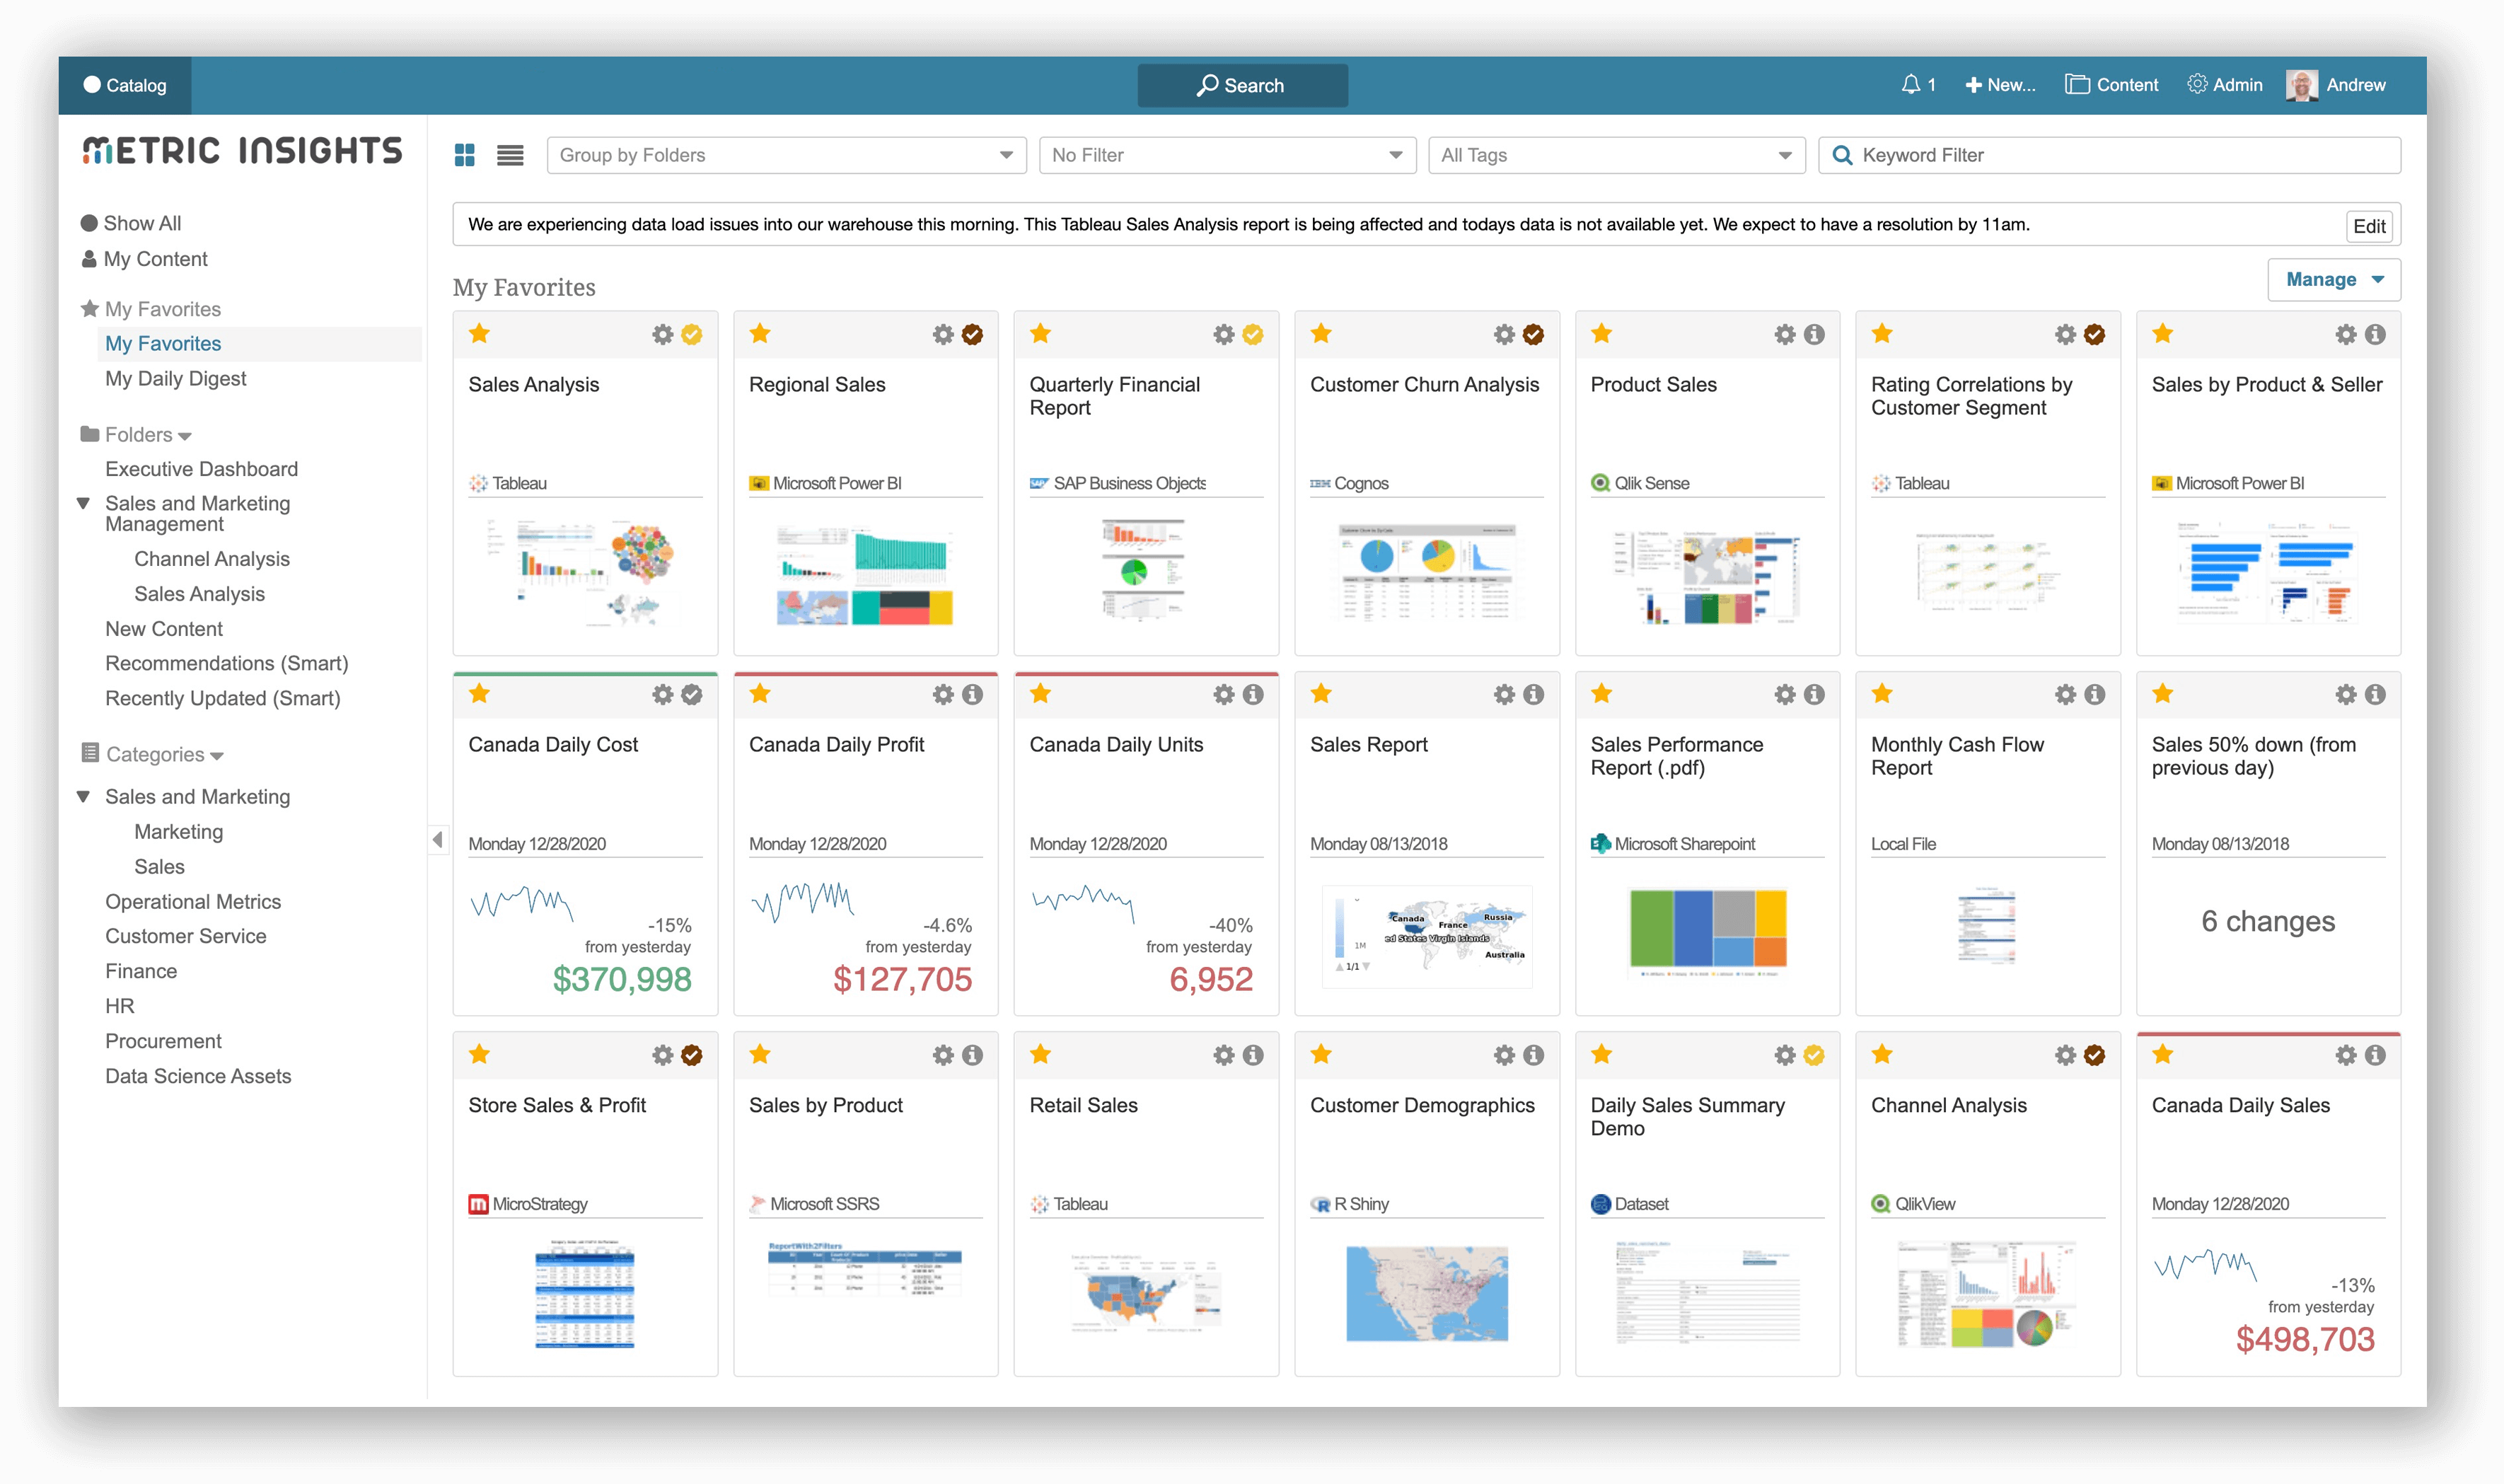Toggle favorite star on Channel Analysis tile
The image size is (2504, 1484).
click(1882, 1054)
